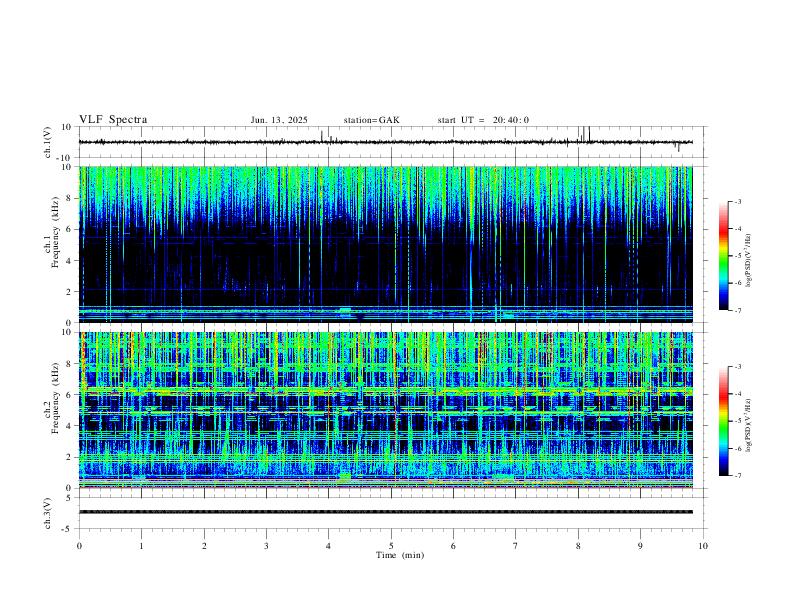
Task: Select the "start UT = 20:40:0" header text
Action: coord(483,120)
